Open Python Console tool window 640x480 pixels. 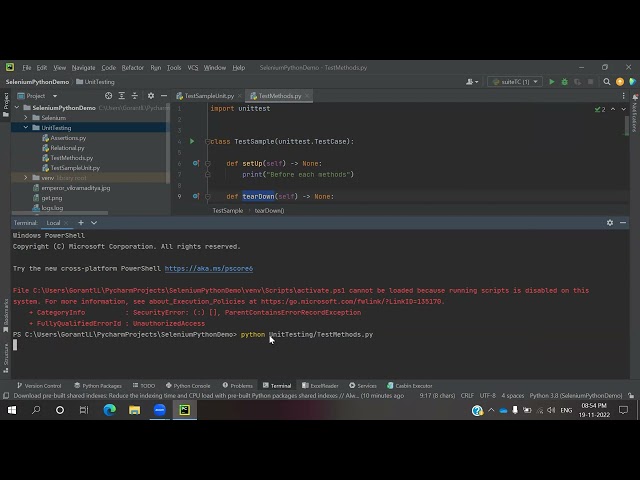(x=188, y=386)
